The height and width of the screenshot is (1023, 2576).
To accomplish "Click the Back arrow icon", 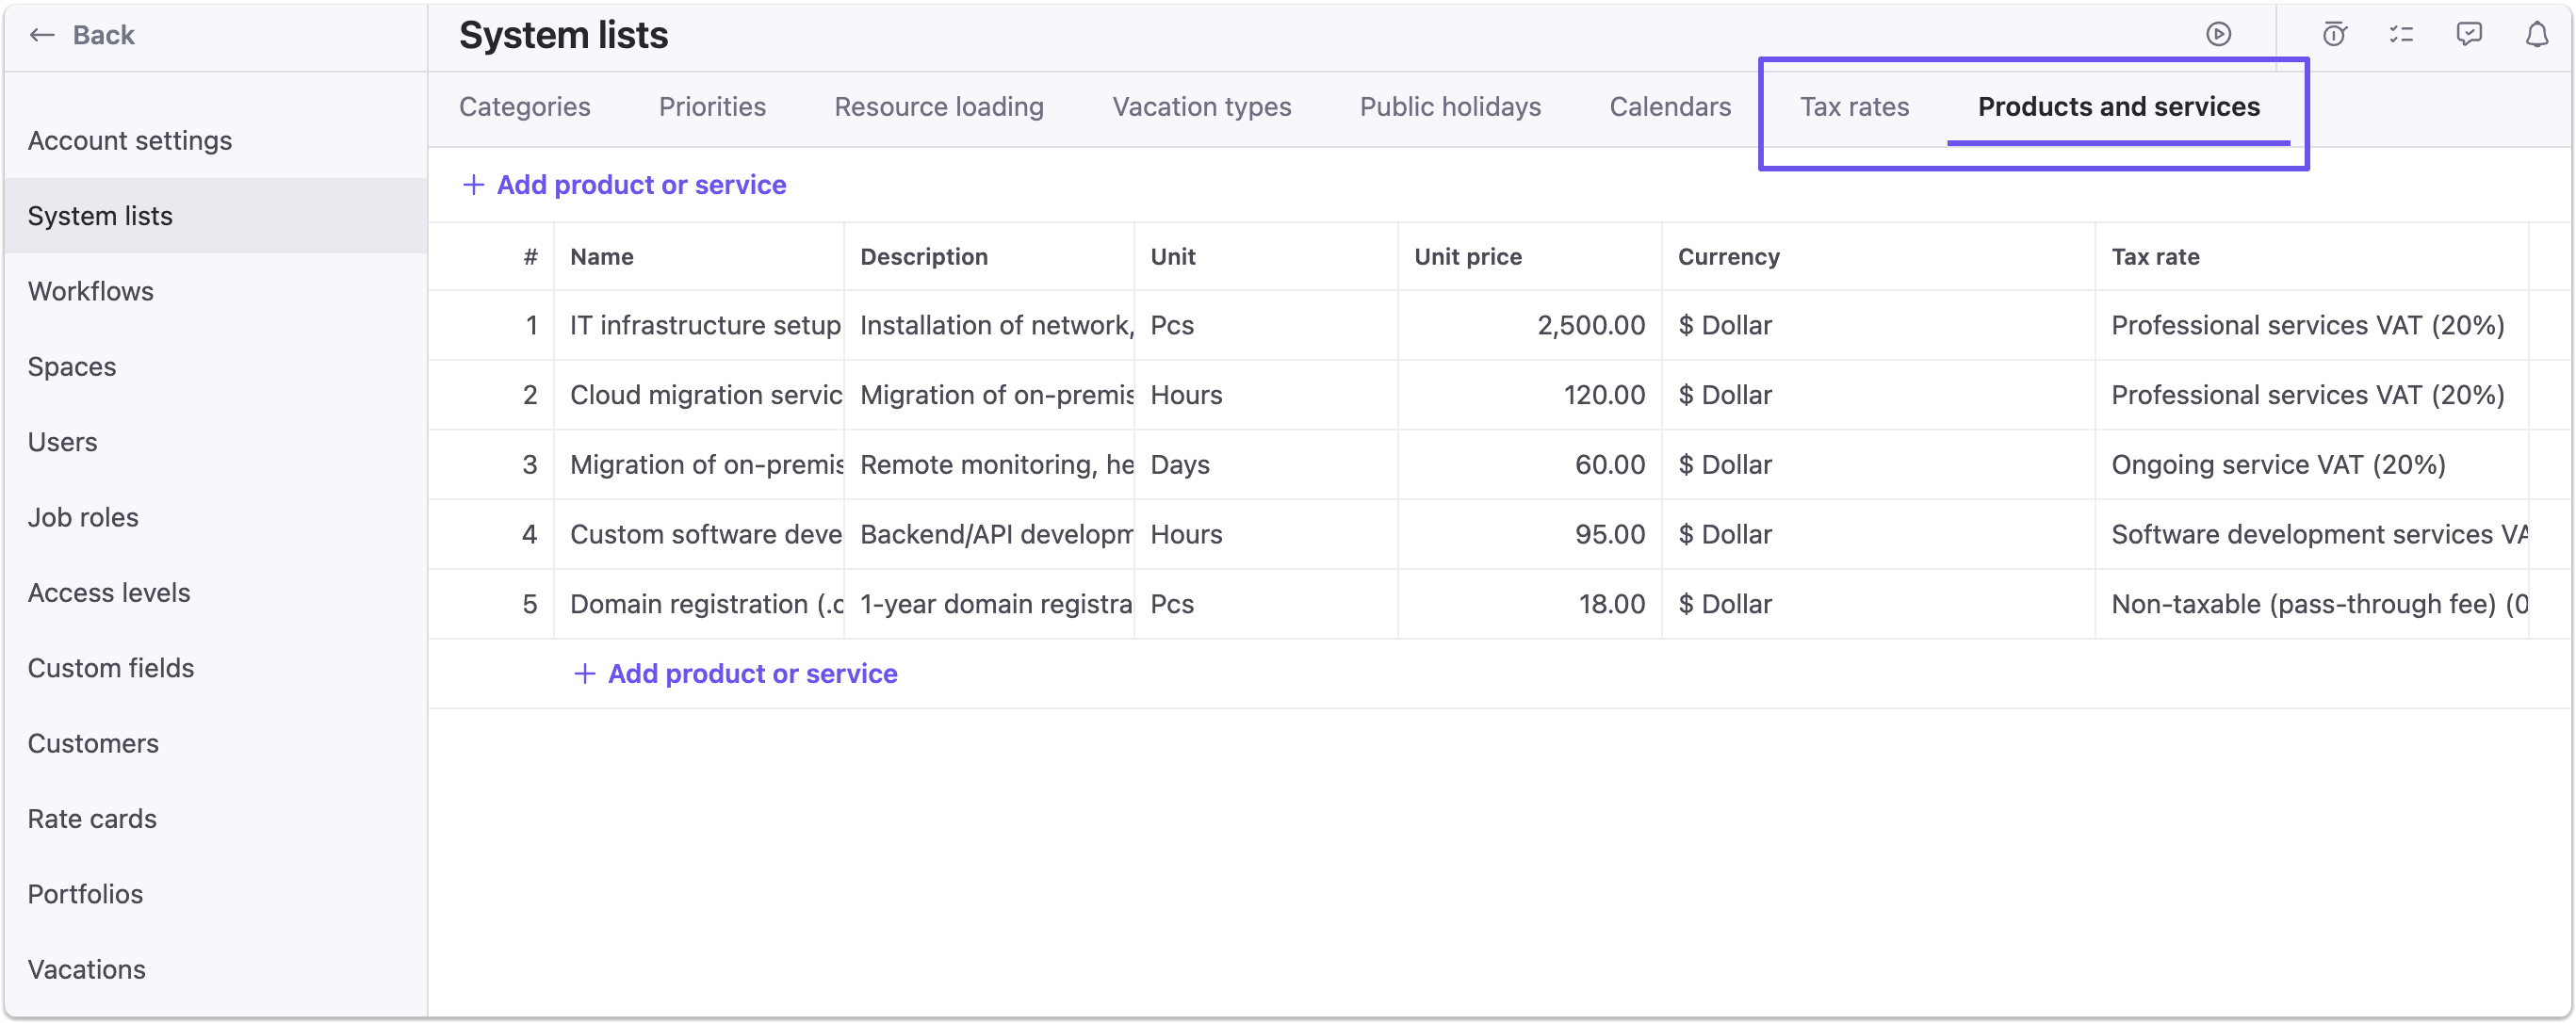I will tap(41, 35).
